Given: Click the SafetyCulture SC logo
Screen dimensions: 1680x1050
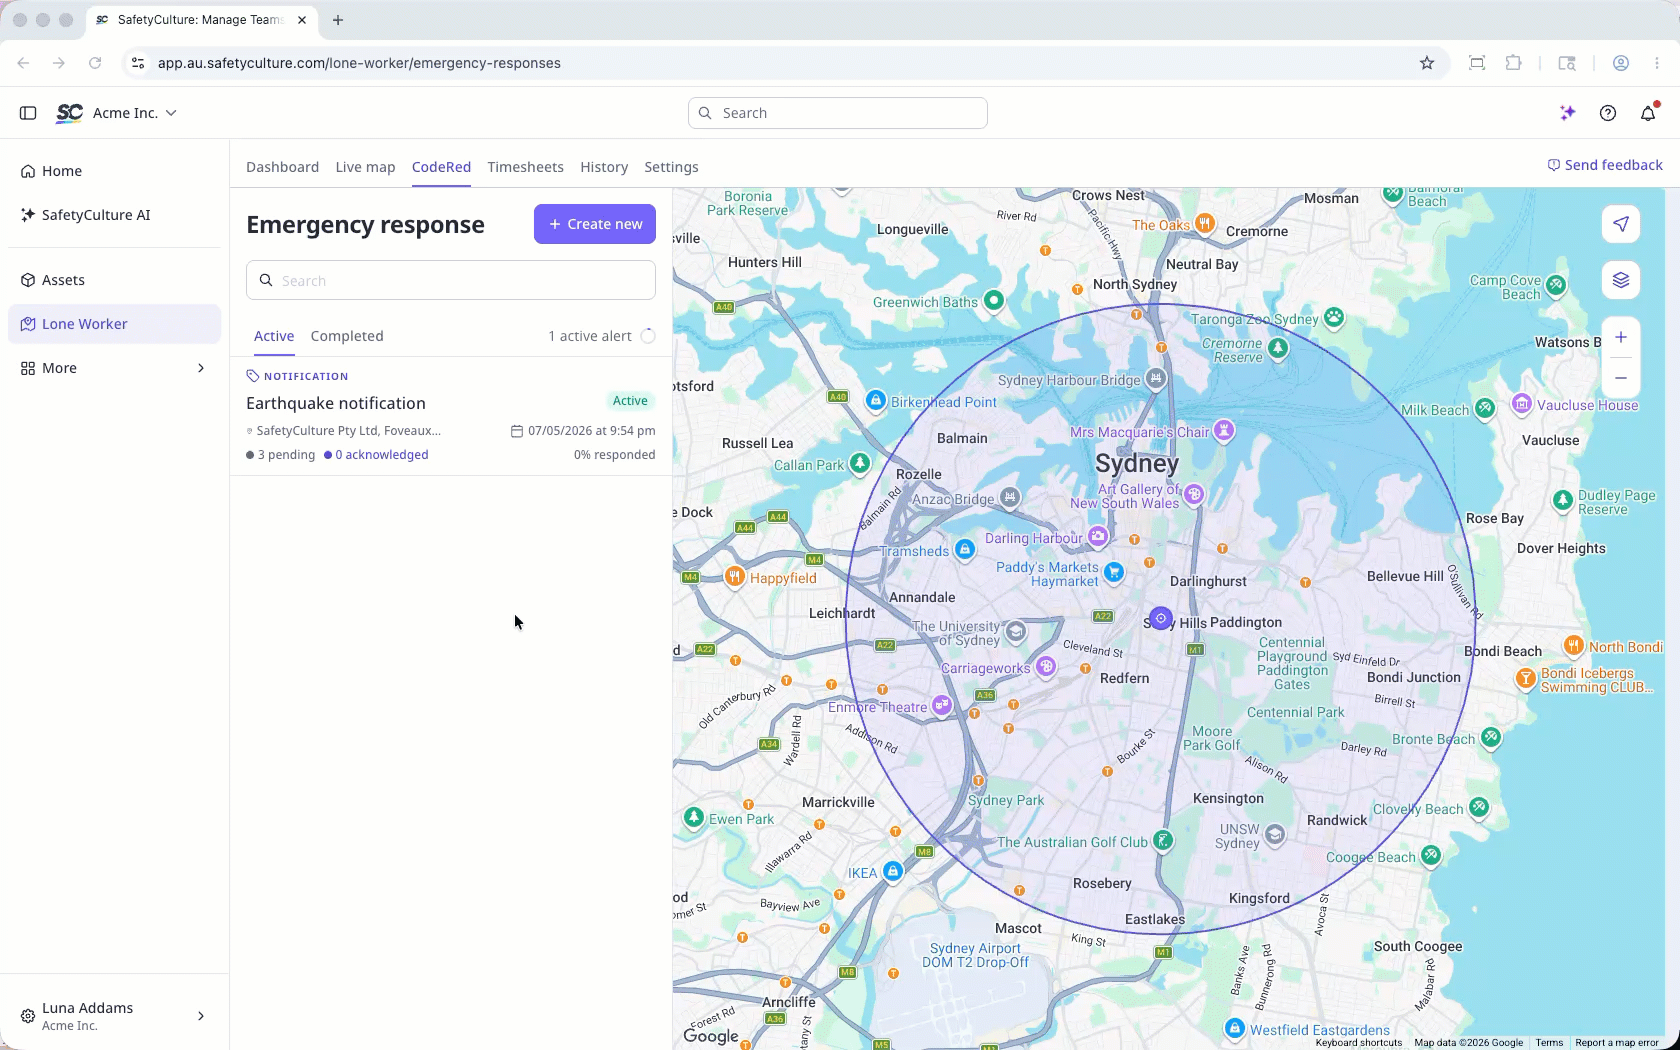Looking at the screenshot, I should 69,113.
